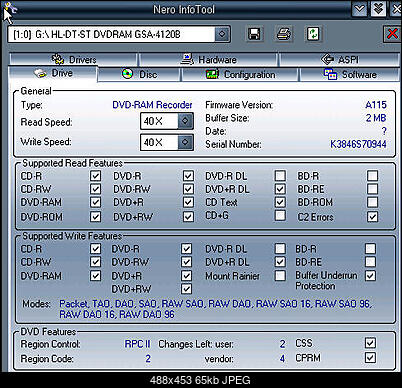Expand the Read Speed dropdown
This screenshot has height=388, width=402.
click(185, 121)
